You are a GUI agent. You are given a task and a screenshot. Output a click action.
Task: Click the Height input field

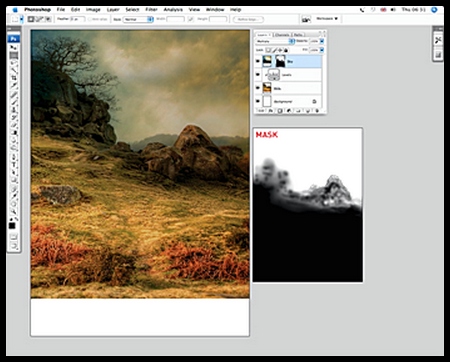218,19
